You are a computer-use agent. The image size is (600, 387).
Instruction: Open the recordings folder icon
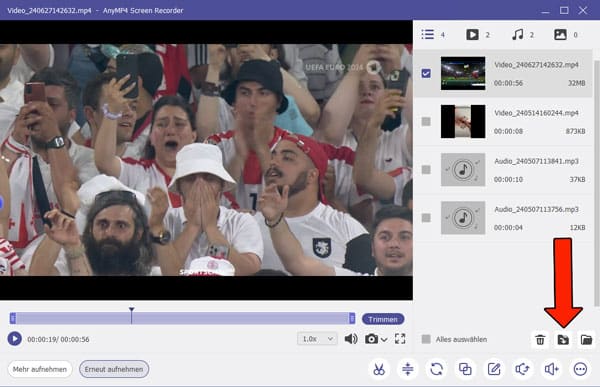pos(586,340)
